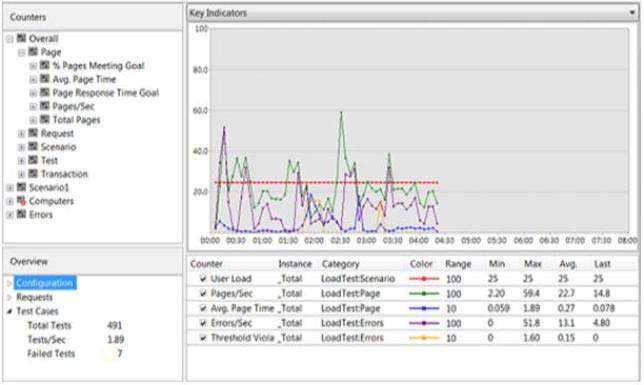
Task: Expand the Request counter node
Action: 21,134
